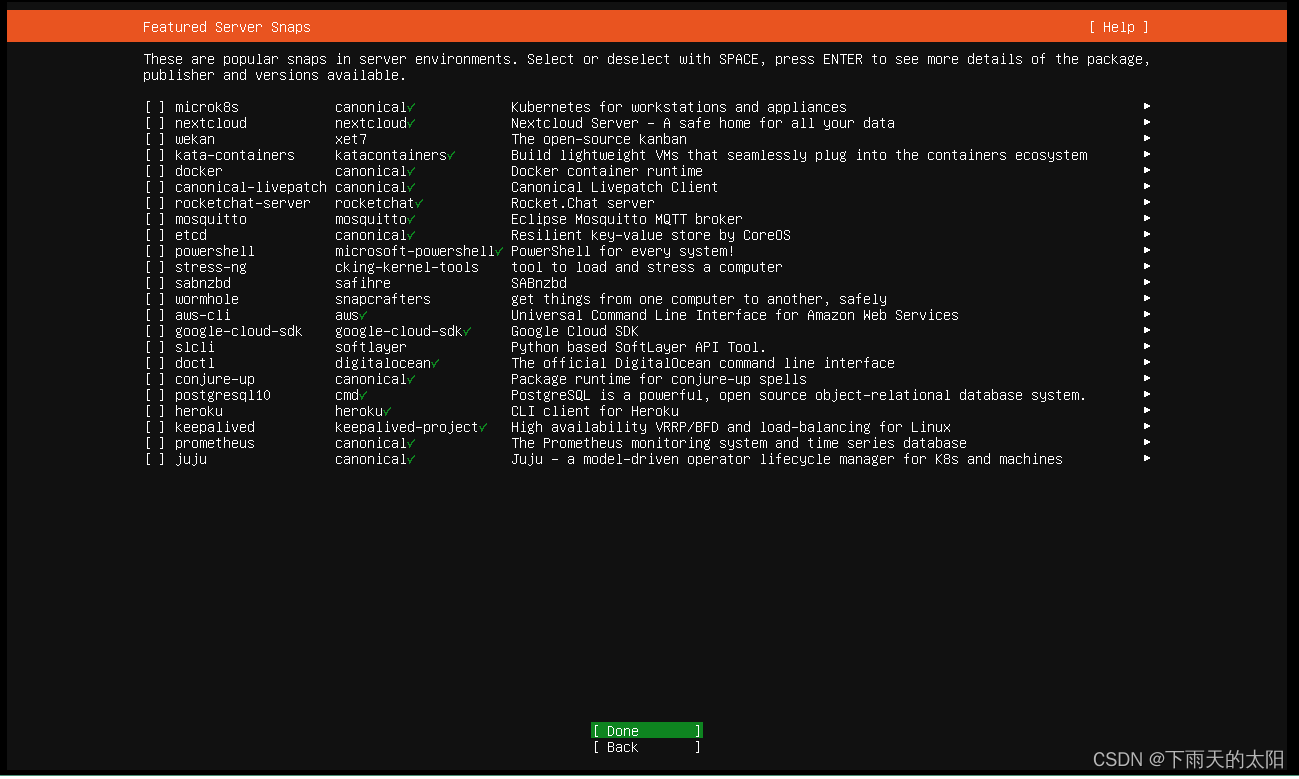Select the prometheus snap checkbox

click(155, 443)
